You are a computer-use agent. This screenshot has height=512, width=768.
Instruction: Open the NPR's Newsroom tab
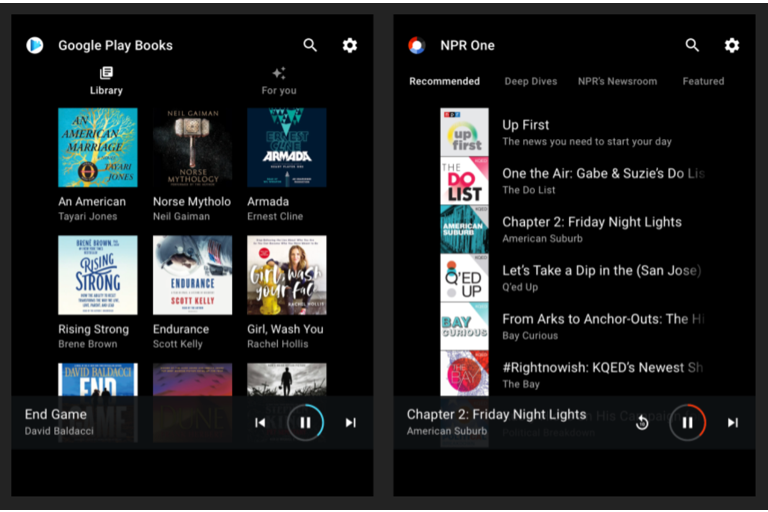[617, 81]
